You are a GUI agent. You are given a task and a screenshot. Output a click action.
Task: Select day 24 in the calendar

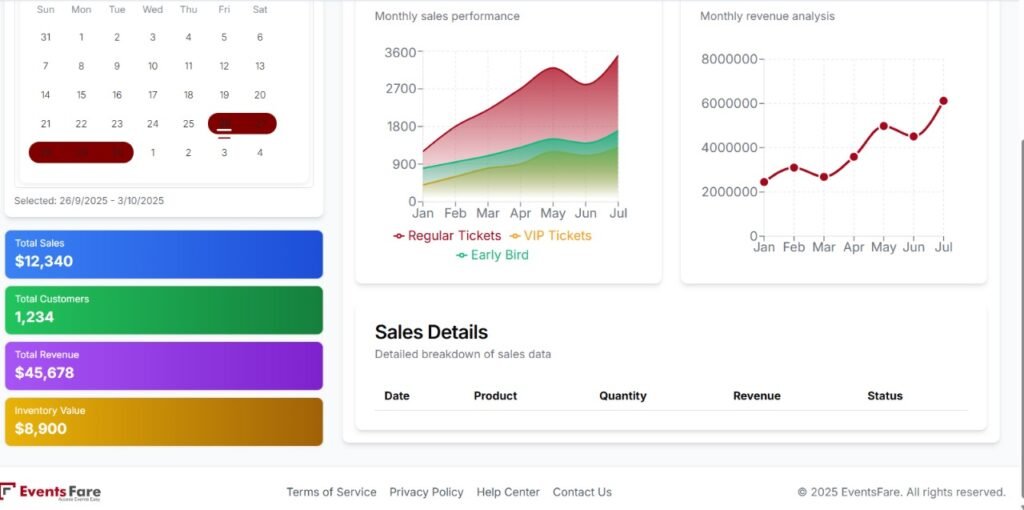point(152,124)
